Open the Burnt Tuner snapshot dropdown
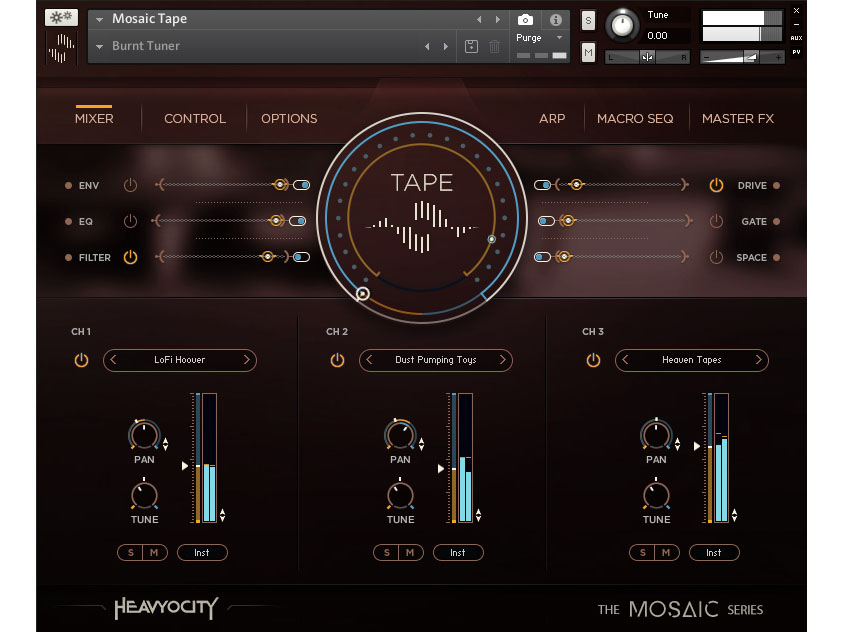The width and height of the screenshot is (843, 632). tap(99, 47)
